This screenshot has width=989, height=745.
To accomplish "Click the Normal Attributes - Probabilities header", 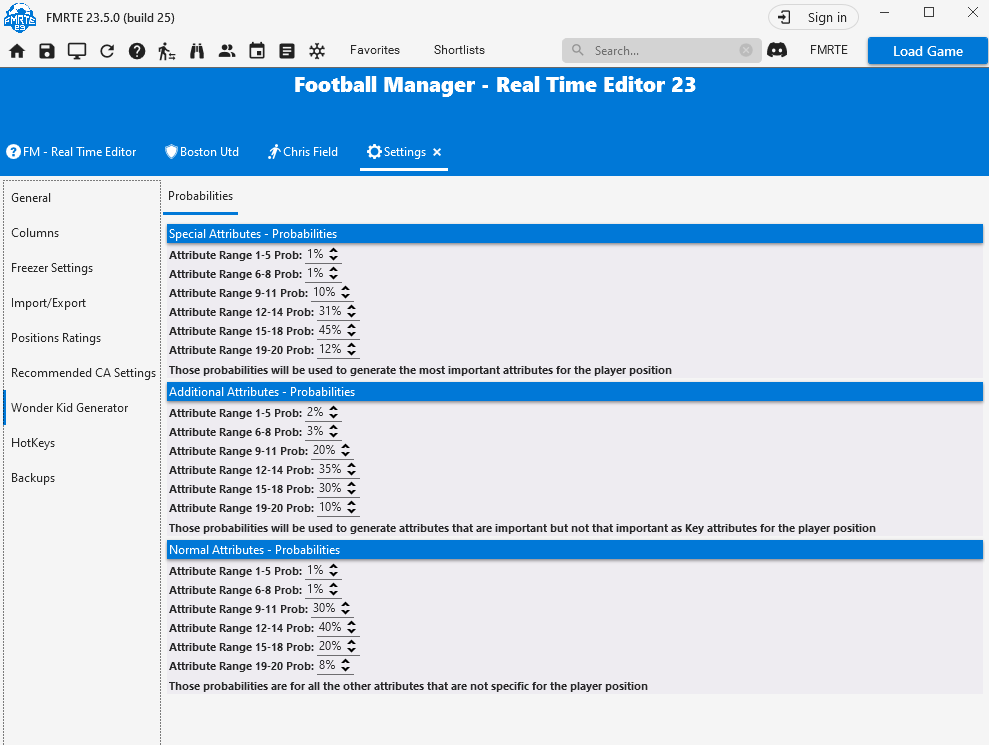I will pos(575,550).
